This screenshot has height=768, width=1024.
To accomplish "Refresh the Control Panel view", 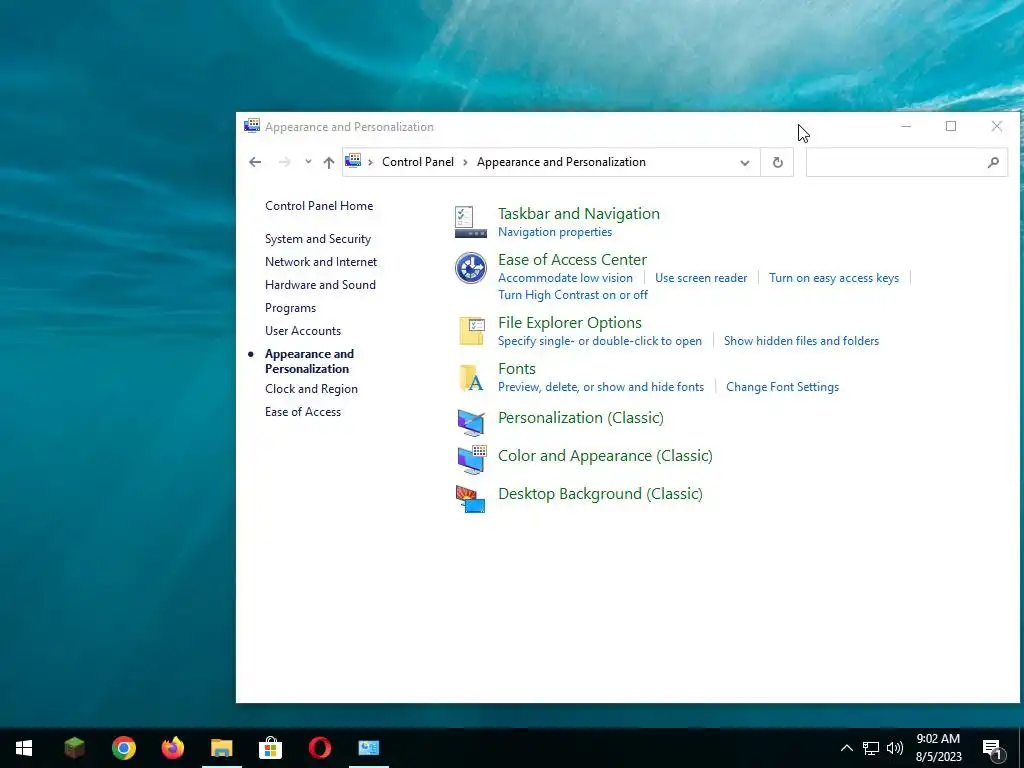I will (777, 162).
